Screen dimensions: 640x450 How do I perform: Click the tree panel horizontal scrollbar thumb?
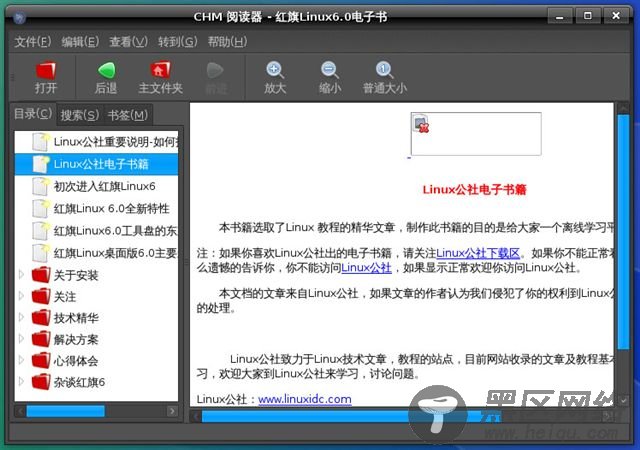coord(65,411)
